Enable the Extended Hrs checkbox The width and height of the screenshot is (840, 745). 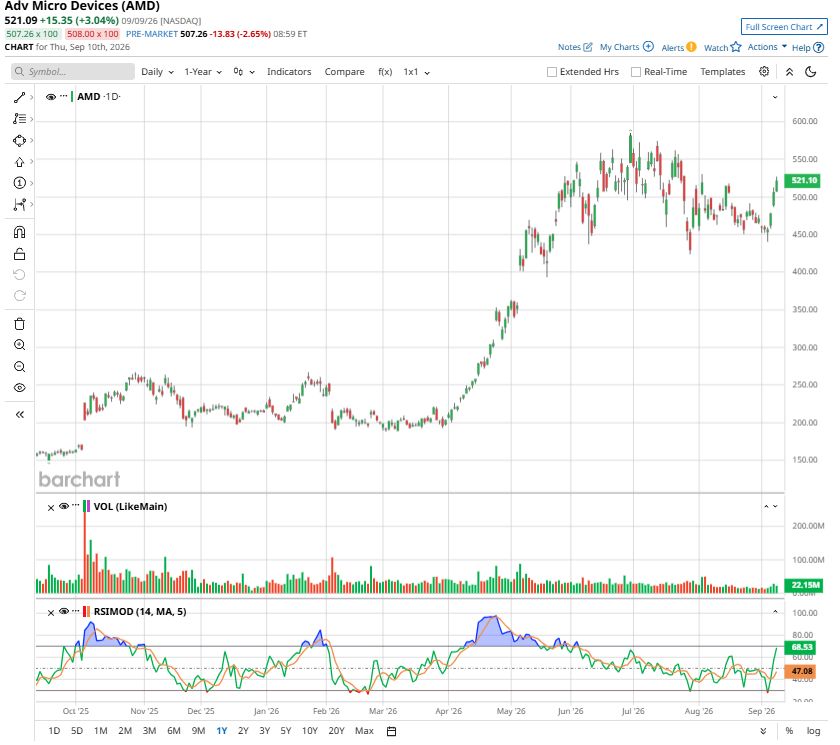pos(552,72)
